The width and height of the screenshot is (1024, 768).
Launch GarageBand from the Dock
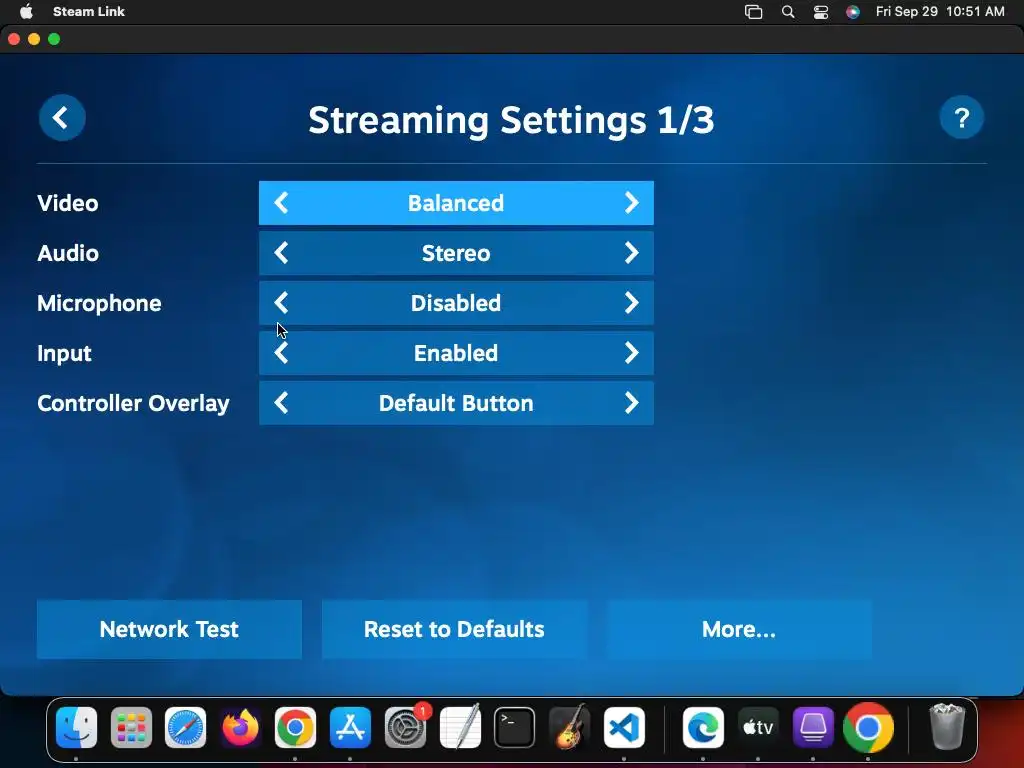pyautogui.click(x=569, y=728)
